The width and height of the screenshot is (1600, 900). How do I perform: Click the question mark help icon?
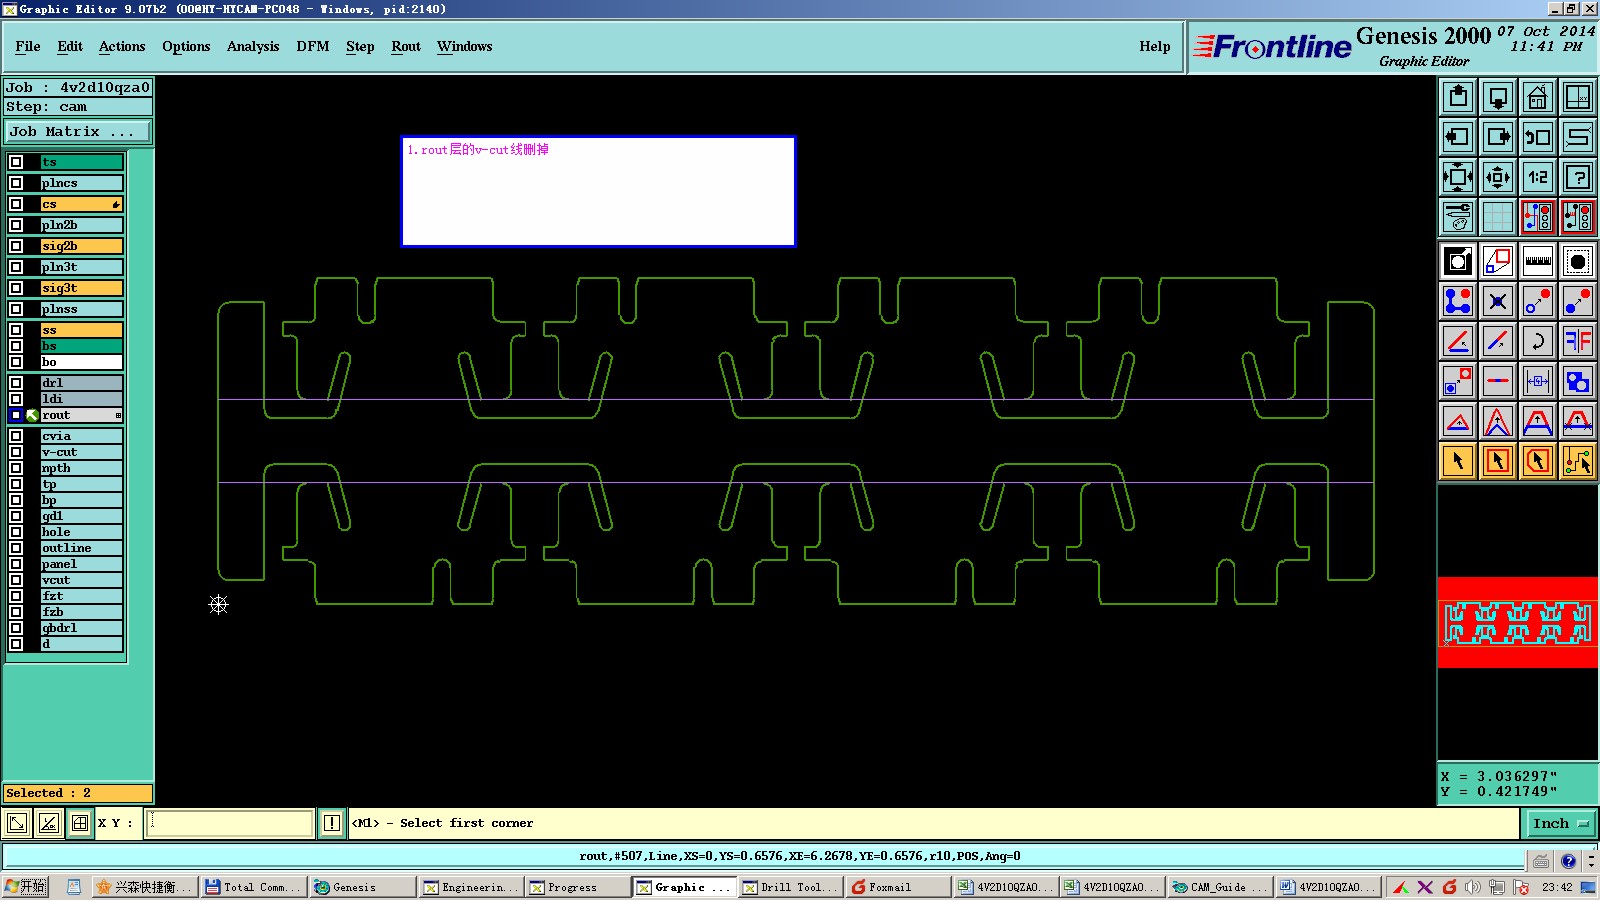tap(1577, 177)
